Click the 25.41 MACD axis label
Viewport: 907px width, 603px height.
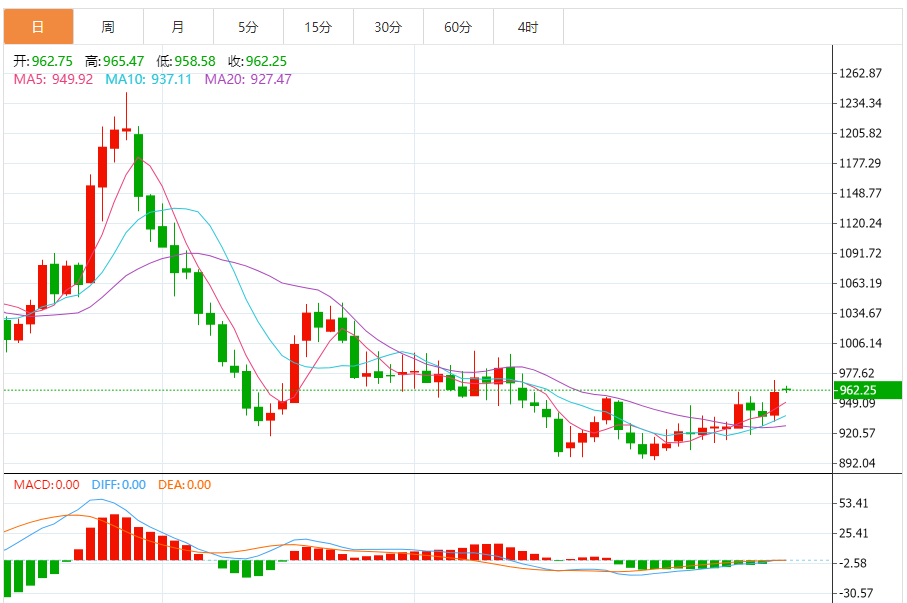(853, 534)
